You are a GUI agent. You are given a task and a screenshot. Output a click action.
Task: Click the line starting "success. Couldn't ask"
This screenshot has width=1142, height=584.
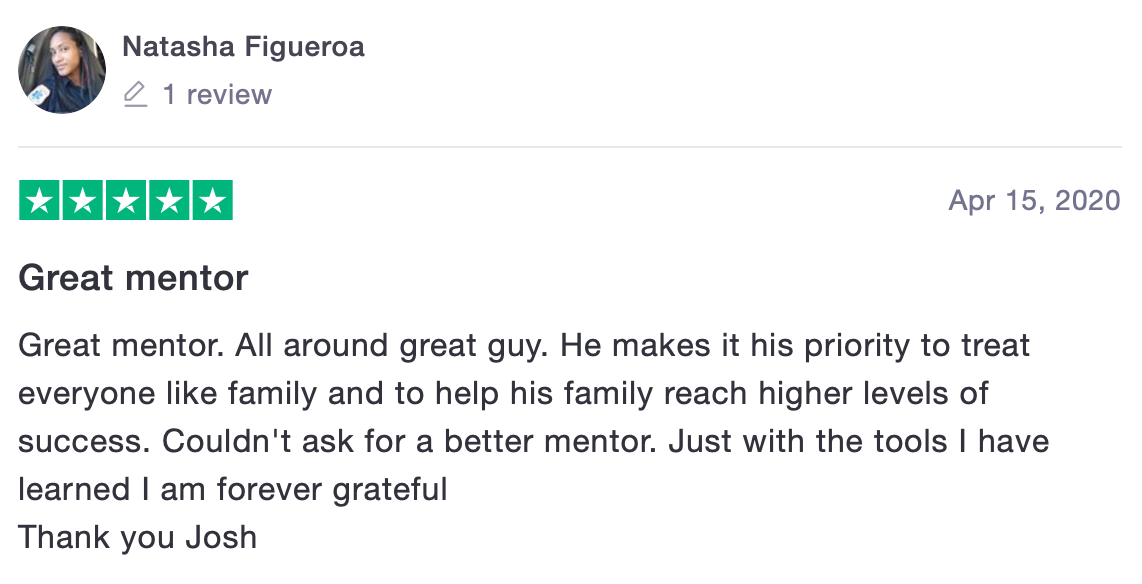(533, 441)
